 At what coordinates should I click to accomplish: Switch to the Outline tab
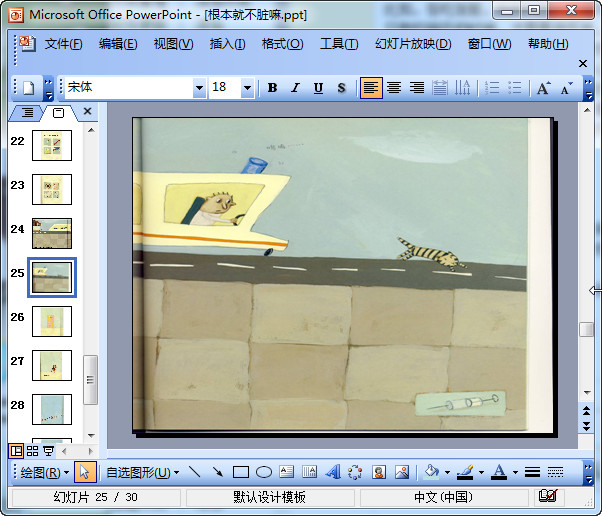27,112
